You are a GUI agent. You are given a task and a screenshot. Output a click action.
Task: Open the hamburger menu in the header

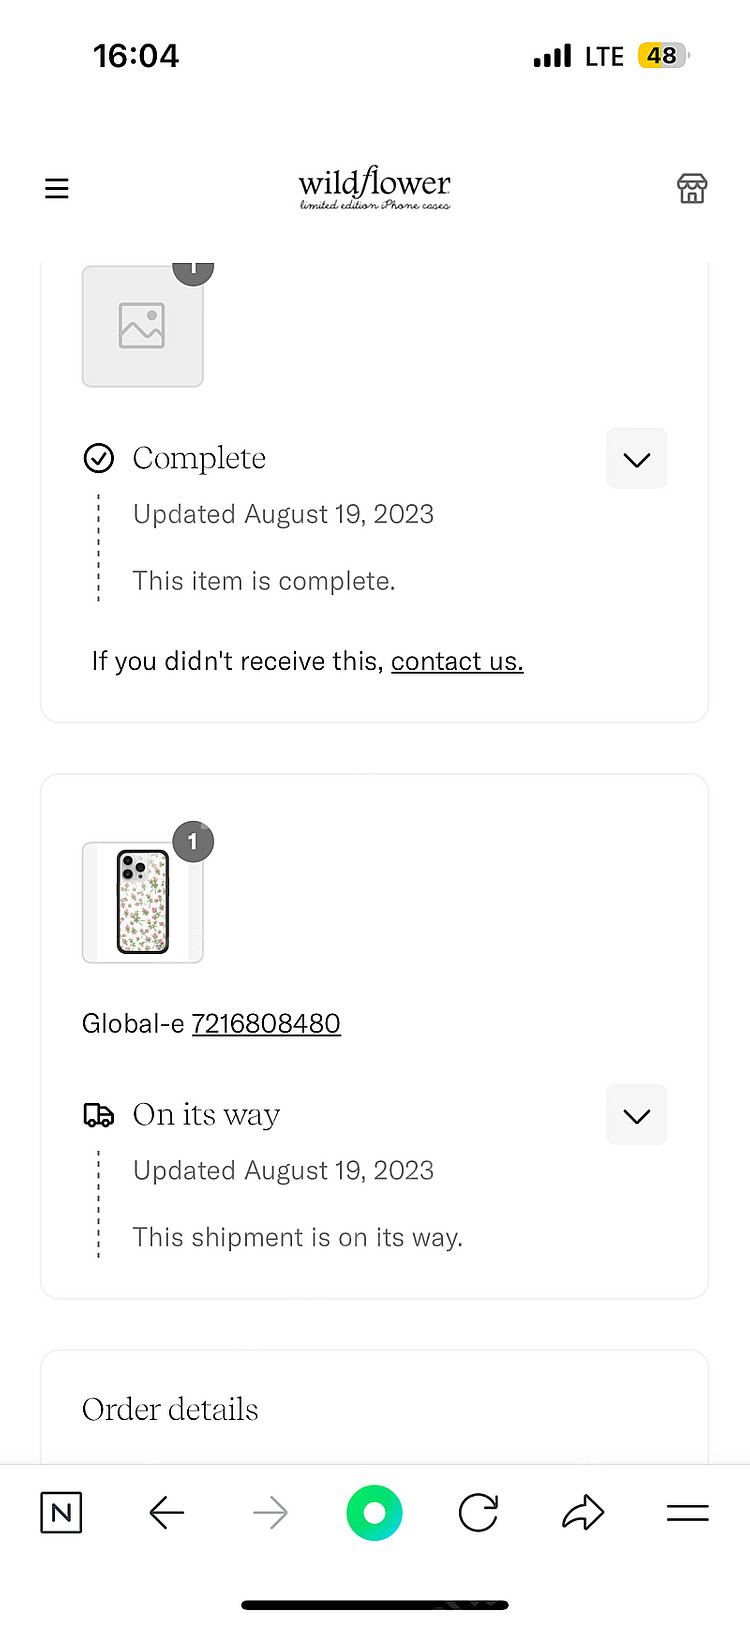[57, 188]
